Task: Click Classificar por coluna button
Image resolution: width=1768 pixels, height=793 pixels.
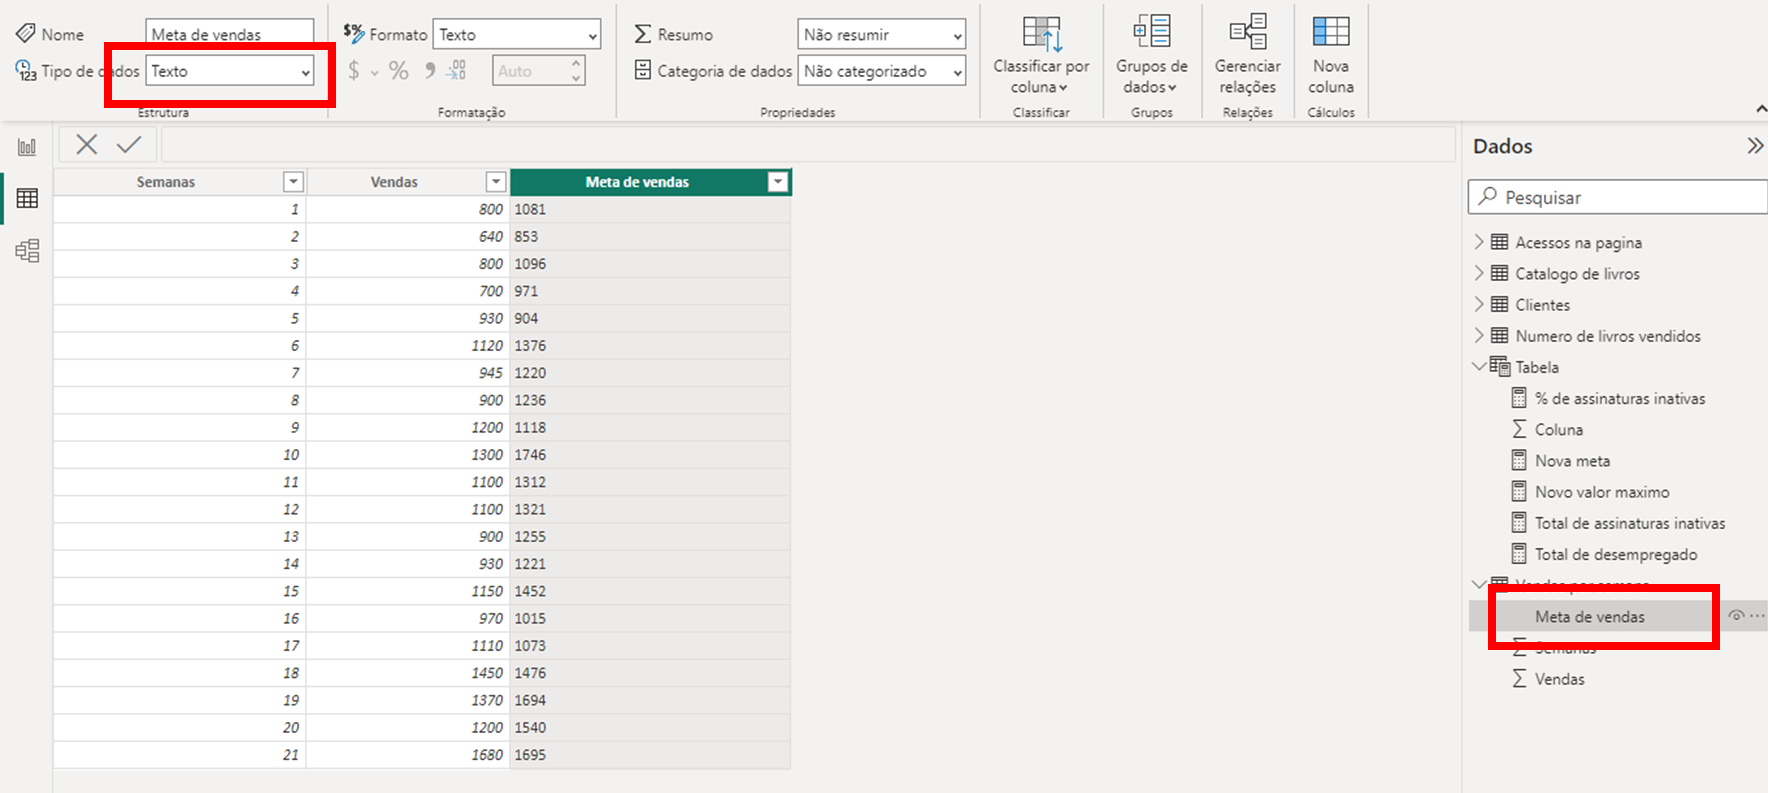Action: click(1041, 55)
